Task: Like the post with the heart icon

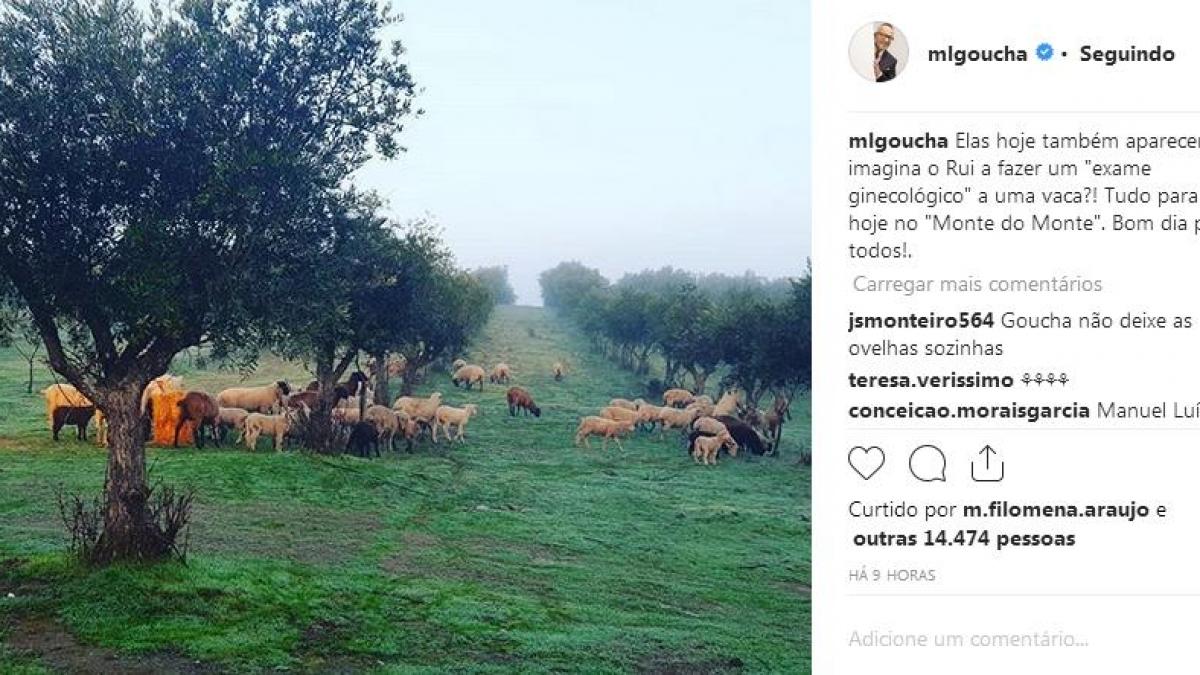Action: (x=866, y=463)
